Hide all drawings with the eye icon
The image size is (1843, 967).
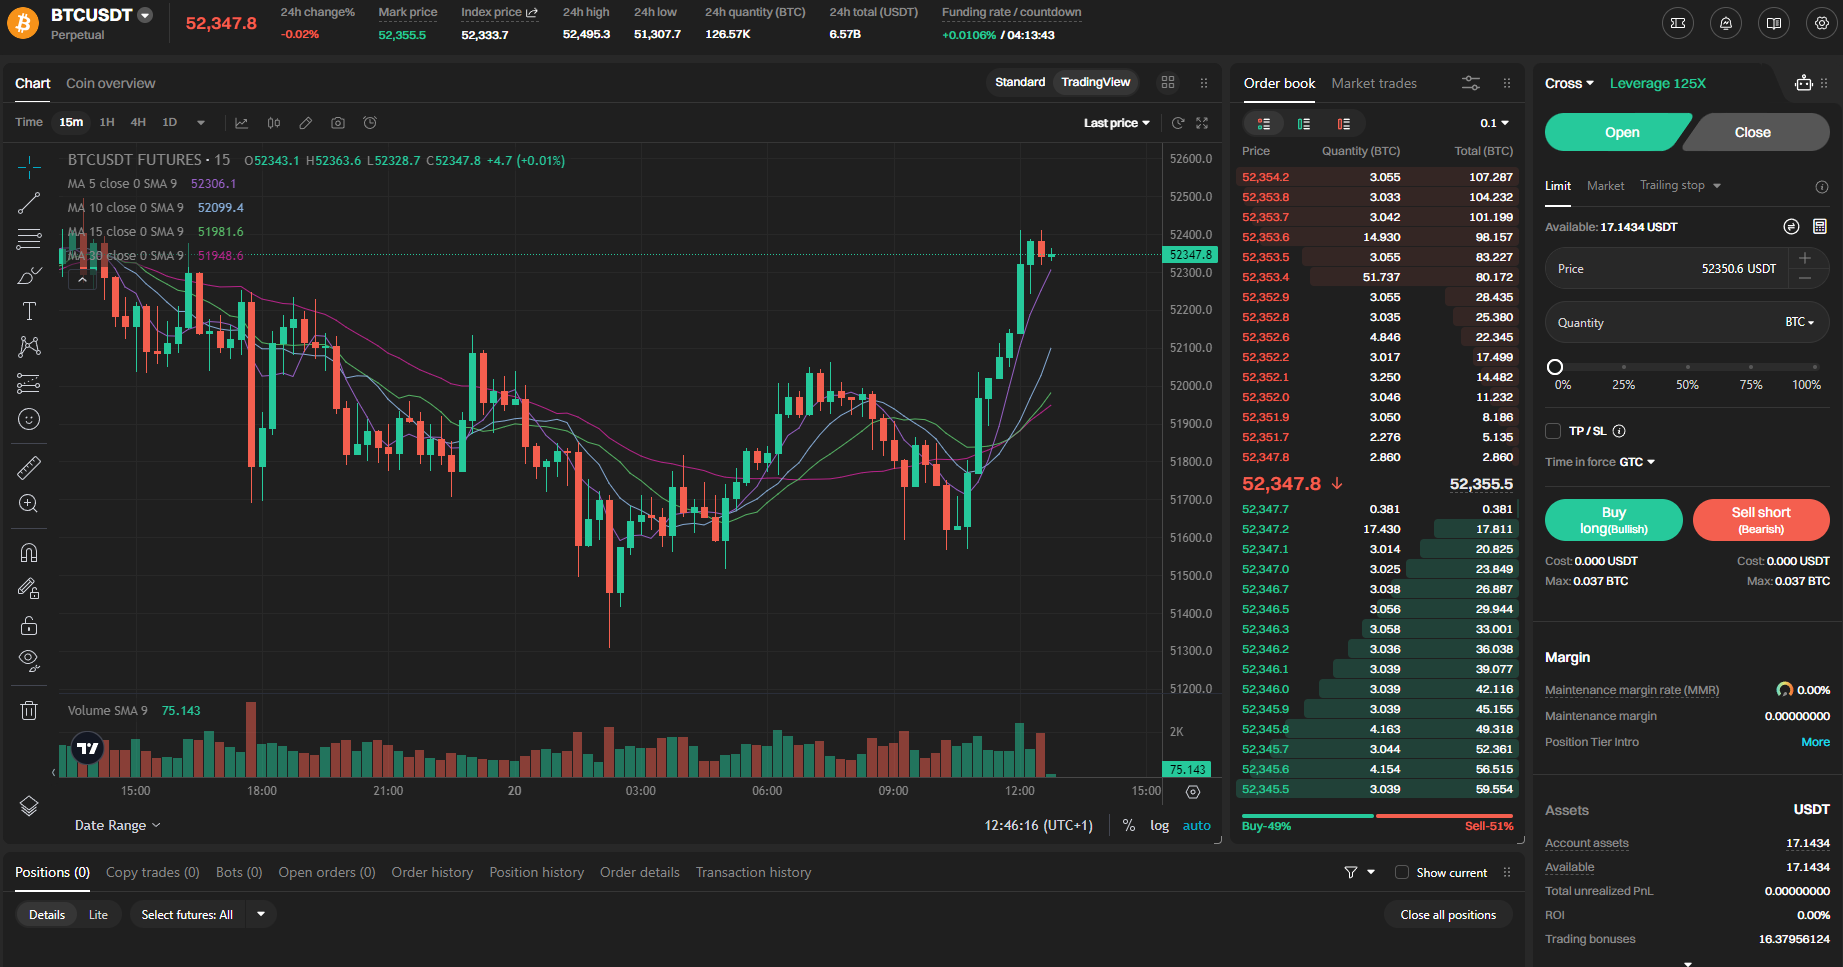pos(29,660)
